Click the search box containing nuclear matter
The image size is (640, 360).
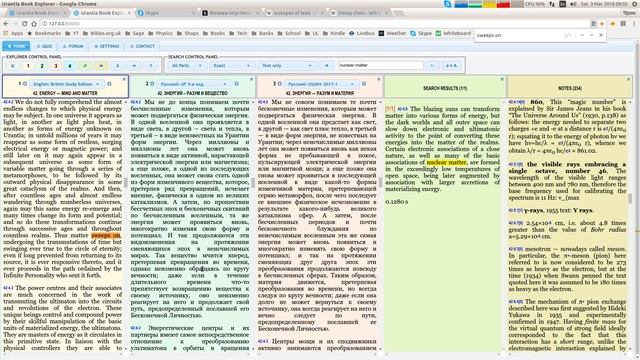[380, 65]
